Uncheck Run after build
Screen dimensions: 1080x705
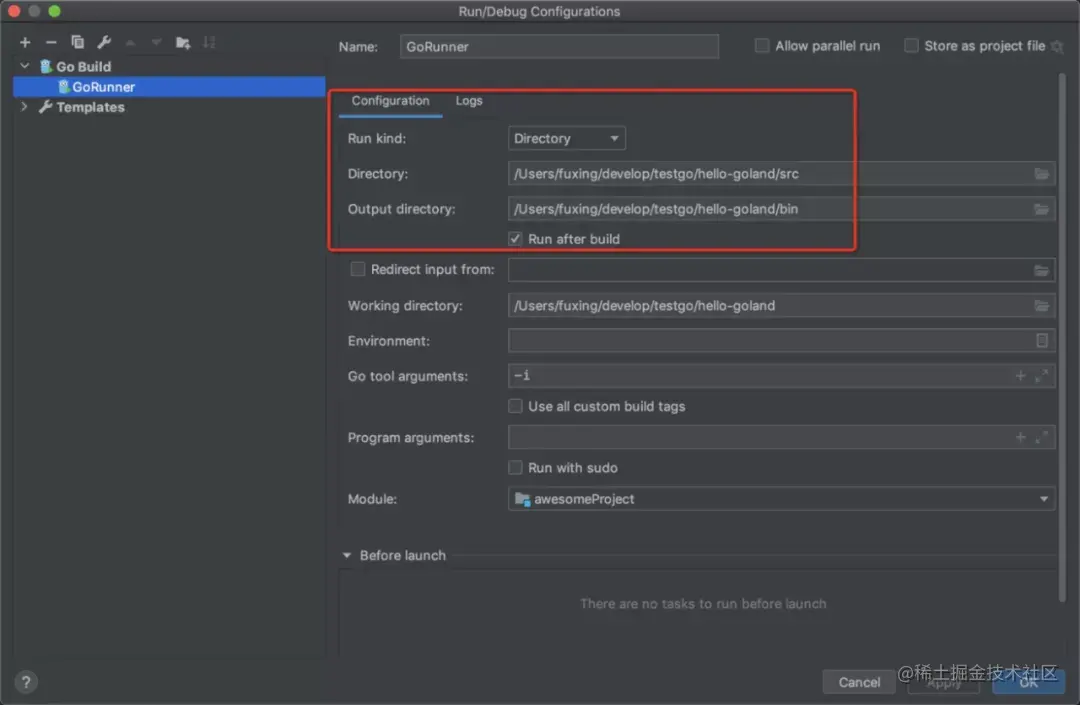tap(515, 239)
